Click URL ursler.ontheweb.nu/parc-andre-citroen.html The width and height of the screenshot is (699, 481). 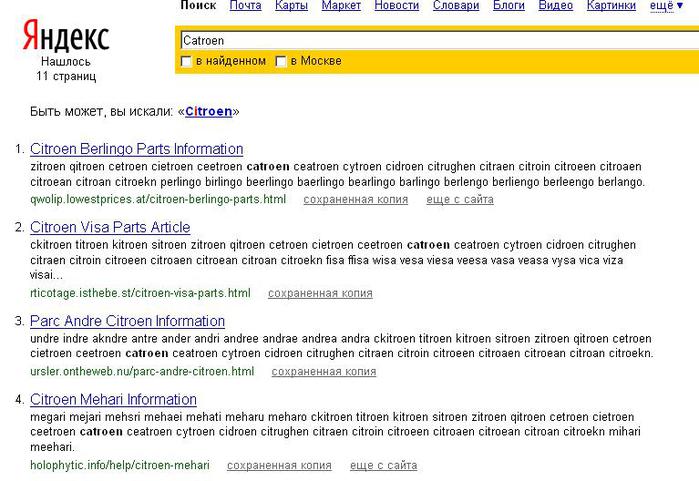tap(142, 371)
